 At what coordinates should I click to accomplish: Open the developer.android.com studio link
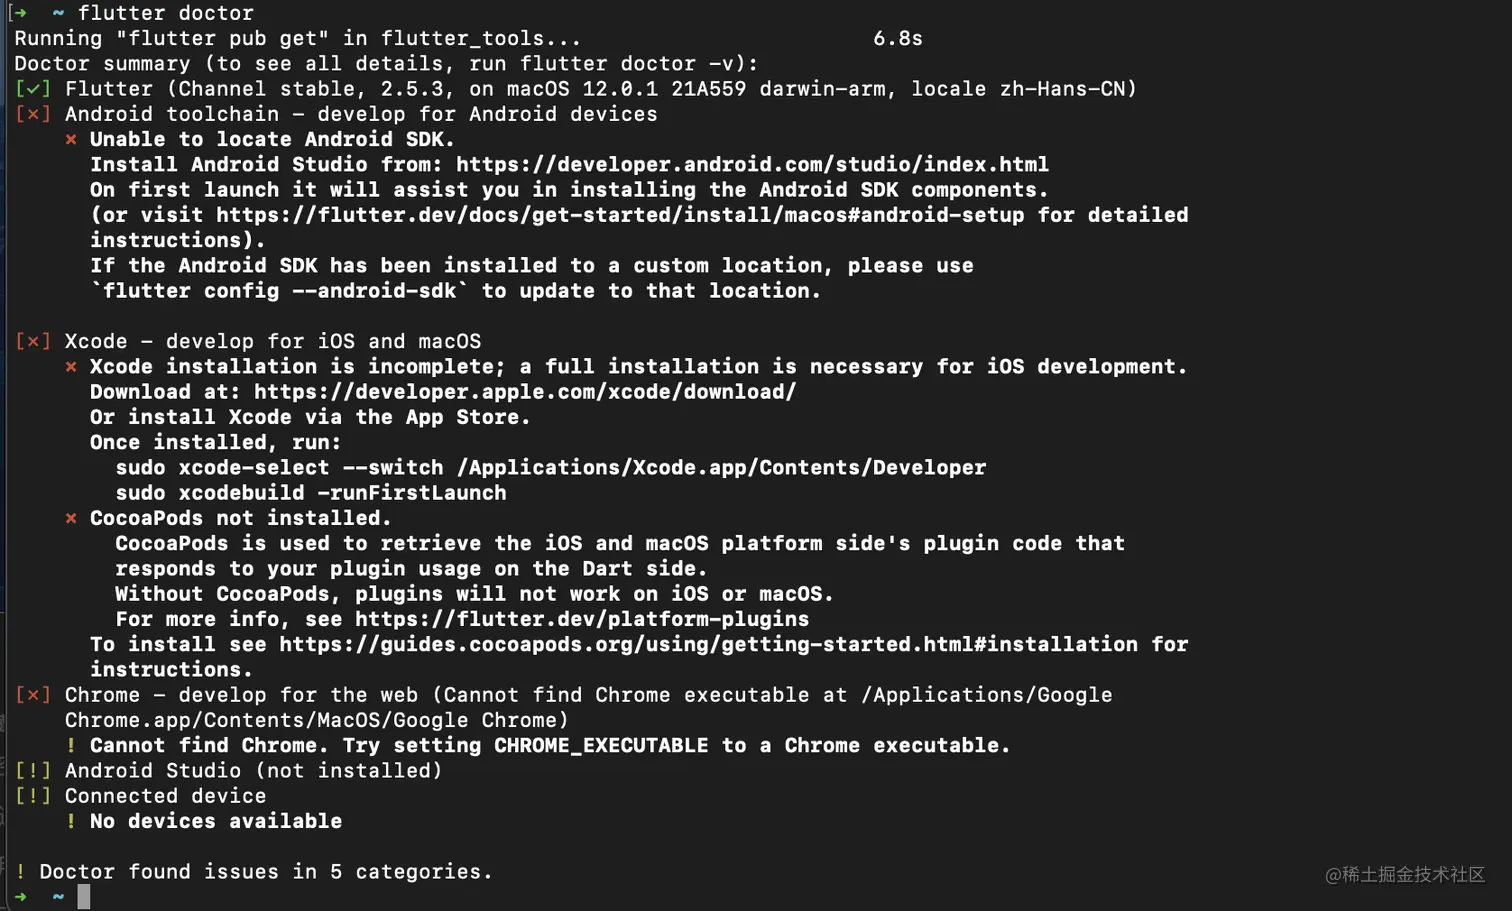click(752, 164)
